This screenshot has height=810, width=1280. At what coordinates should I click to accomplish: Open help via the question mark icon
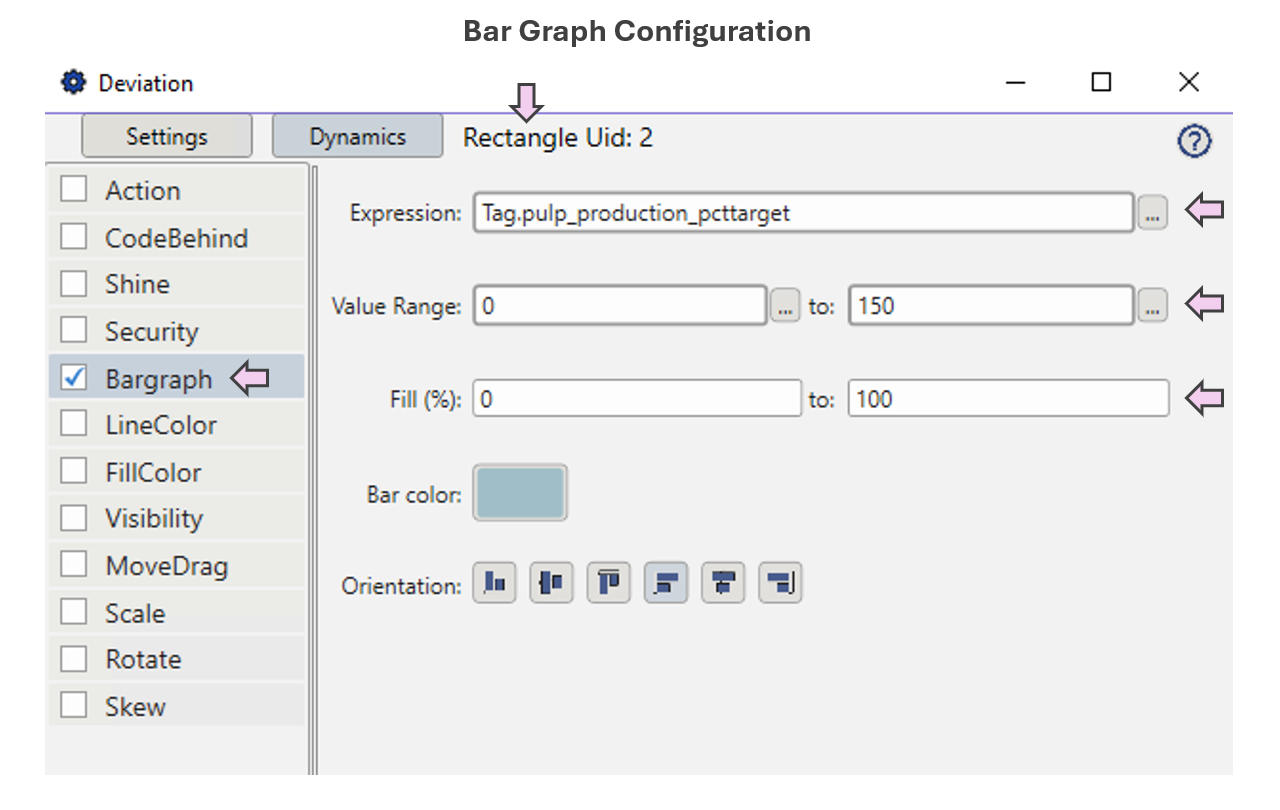[1194, 142]
